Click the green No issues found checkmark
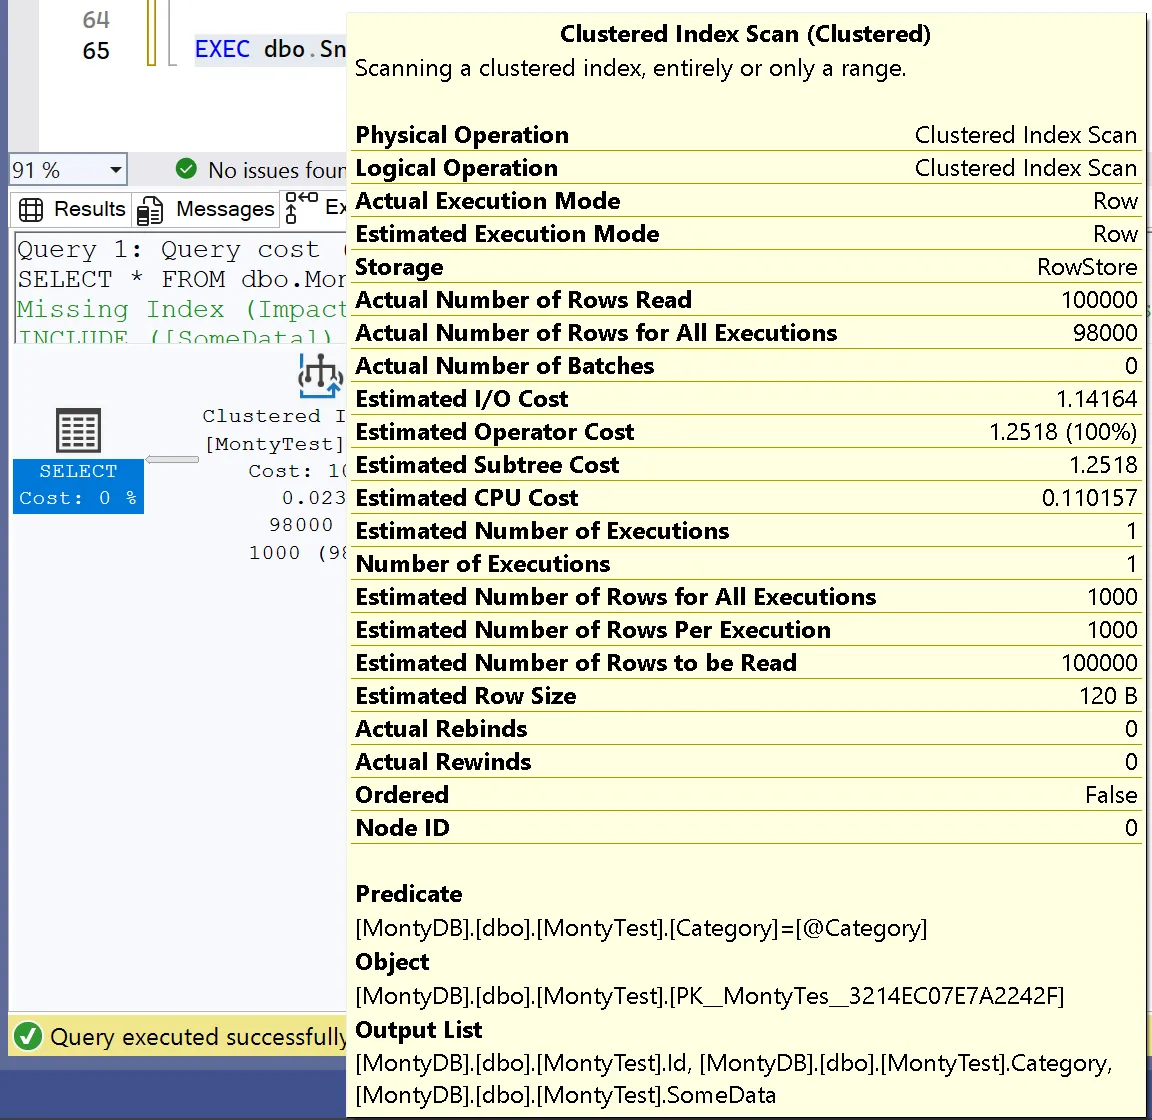 [186, 169]
